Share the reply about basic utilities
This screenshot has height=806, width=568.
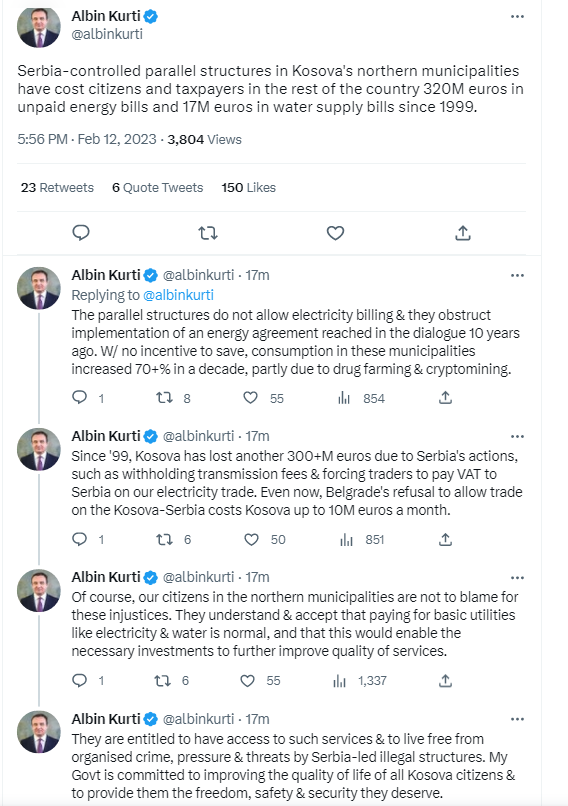coord(445,681)
